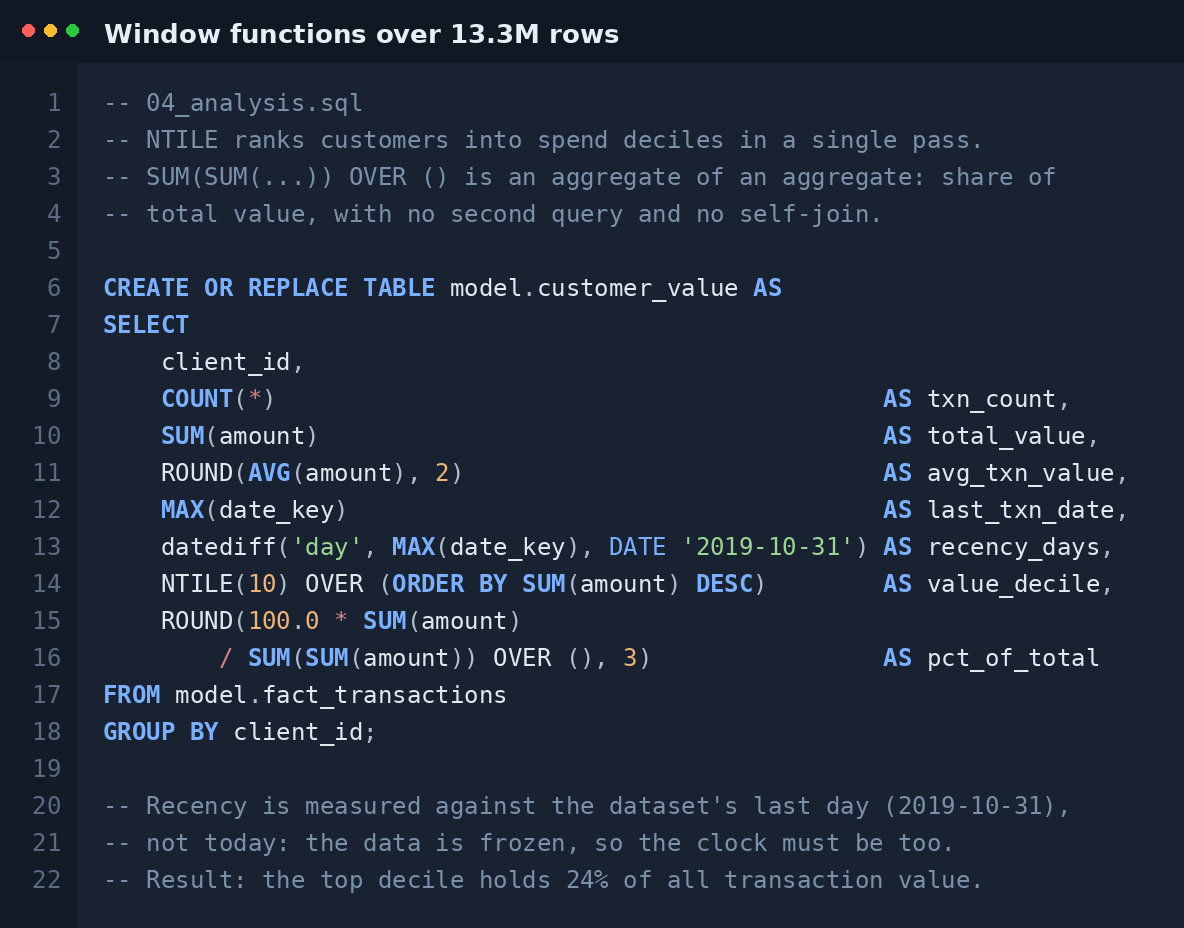The image size is (1184, 928).
Task: Click line number 22 in the gutter
Action: tap(47, 880)
